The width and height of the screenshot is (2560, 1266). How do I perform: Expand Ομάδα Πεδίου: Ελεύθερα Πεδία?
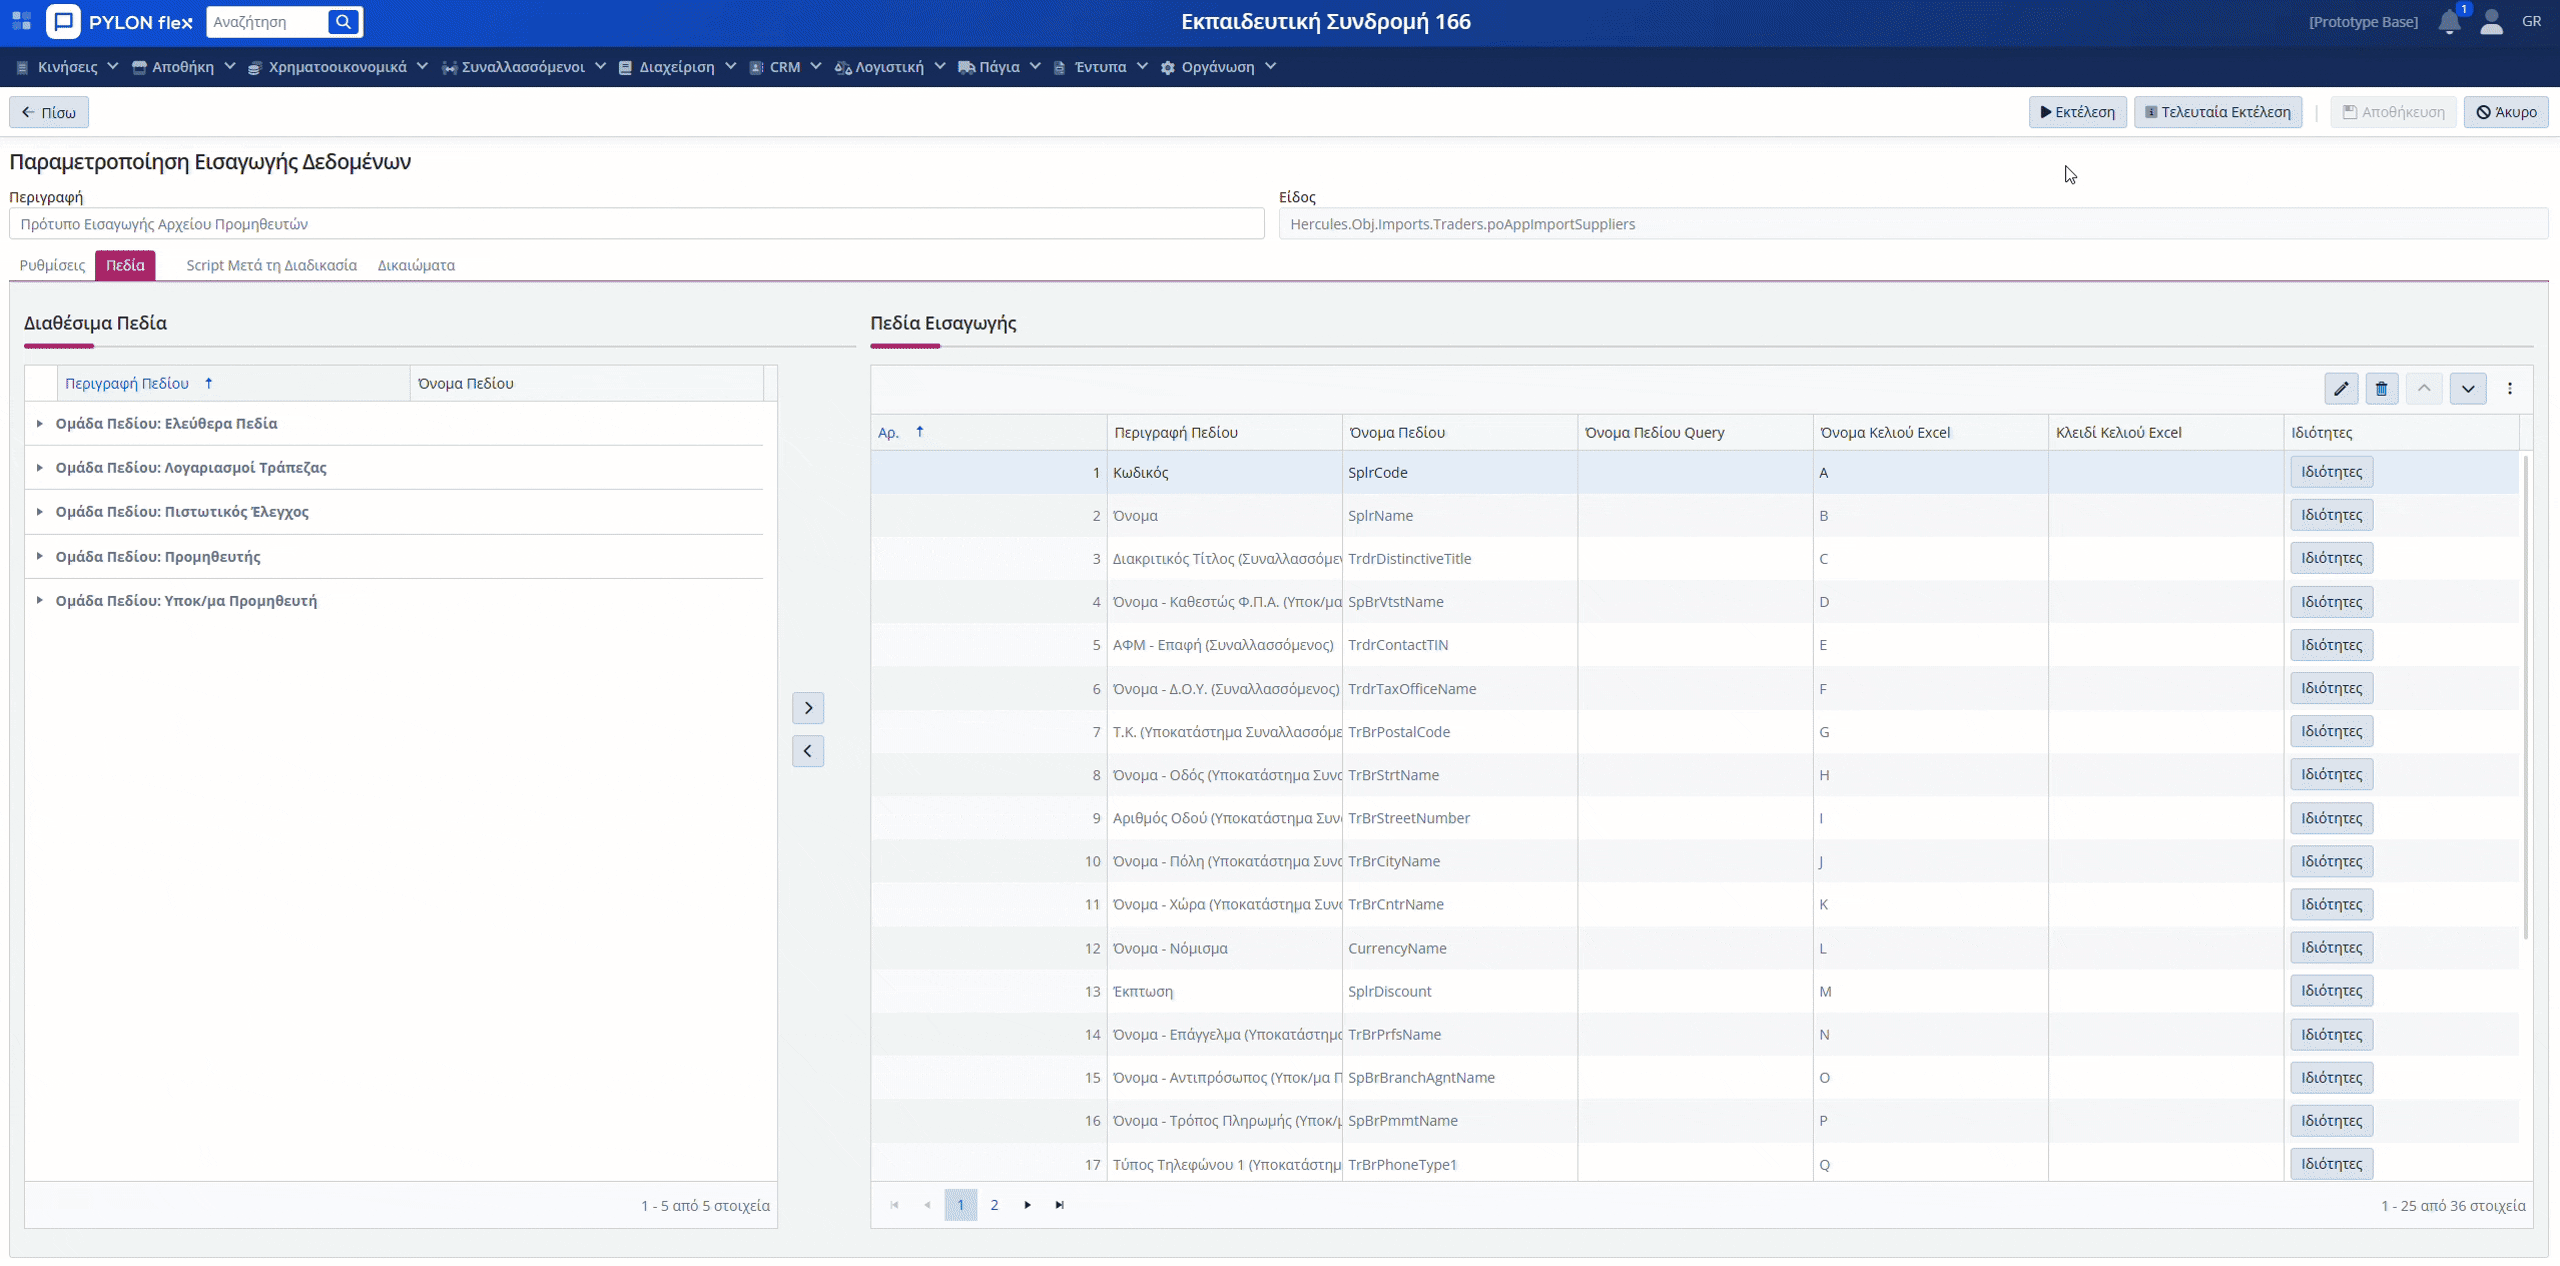point(39,424)
